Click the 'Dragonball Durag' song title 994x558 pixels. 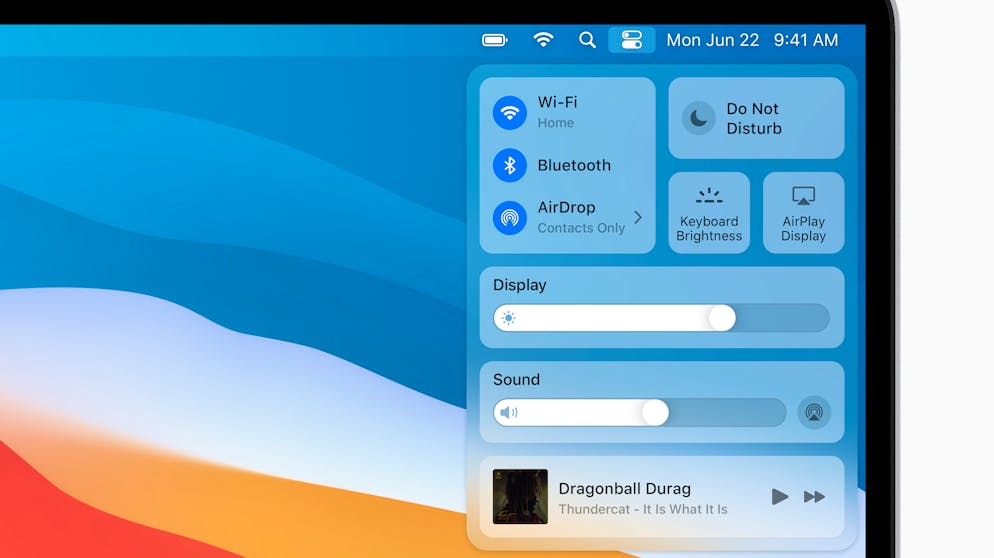[x=624, y=489]
